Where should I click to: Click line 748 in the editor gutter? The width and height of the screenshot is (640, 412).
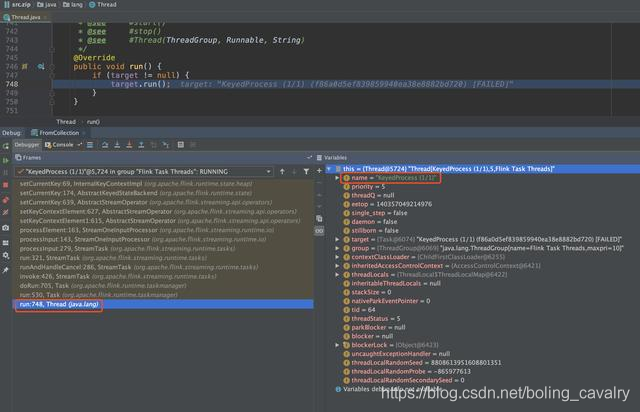[x=12, y=84]
